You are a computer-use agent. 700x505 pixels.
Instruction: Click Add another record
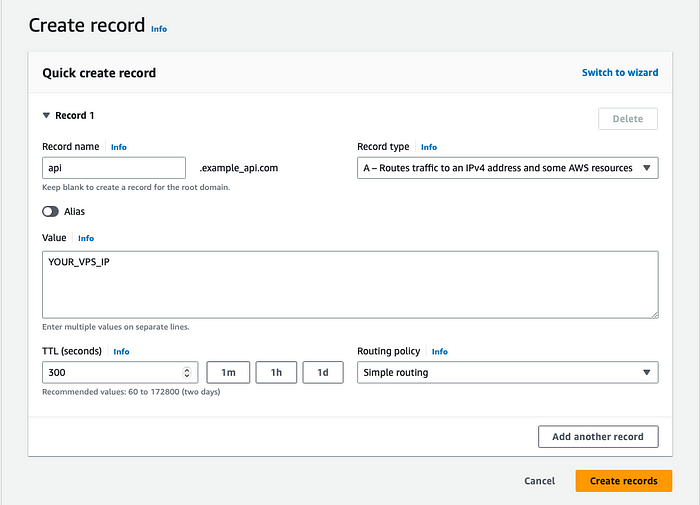(x=598, y=437)
